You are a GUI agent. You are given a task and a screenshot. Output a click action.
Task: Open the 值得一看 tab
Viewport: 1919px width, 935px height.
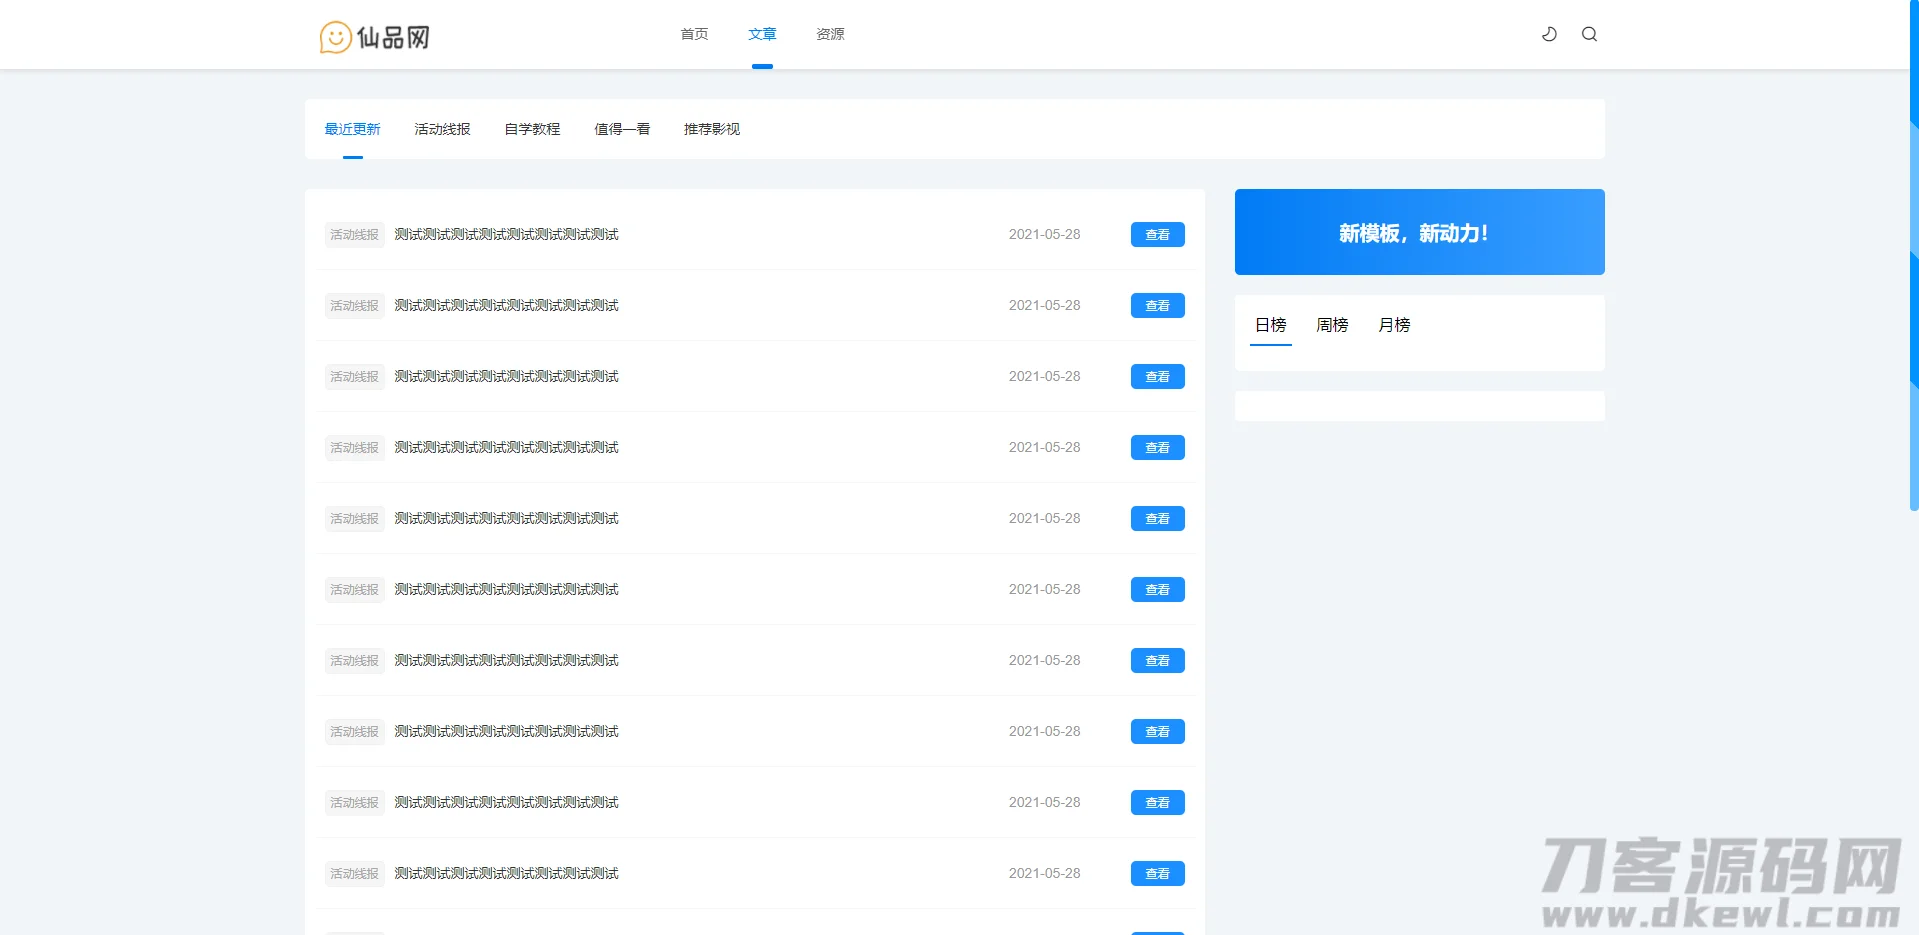click(x=621, y=129)
